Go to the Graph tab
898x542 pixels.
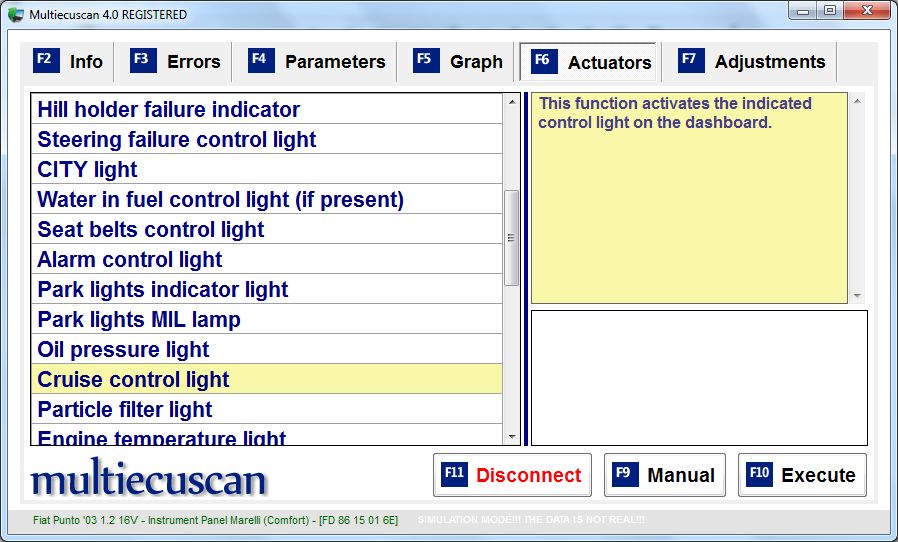tap(458, 61)
